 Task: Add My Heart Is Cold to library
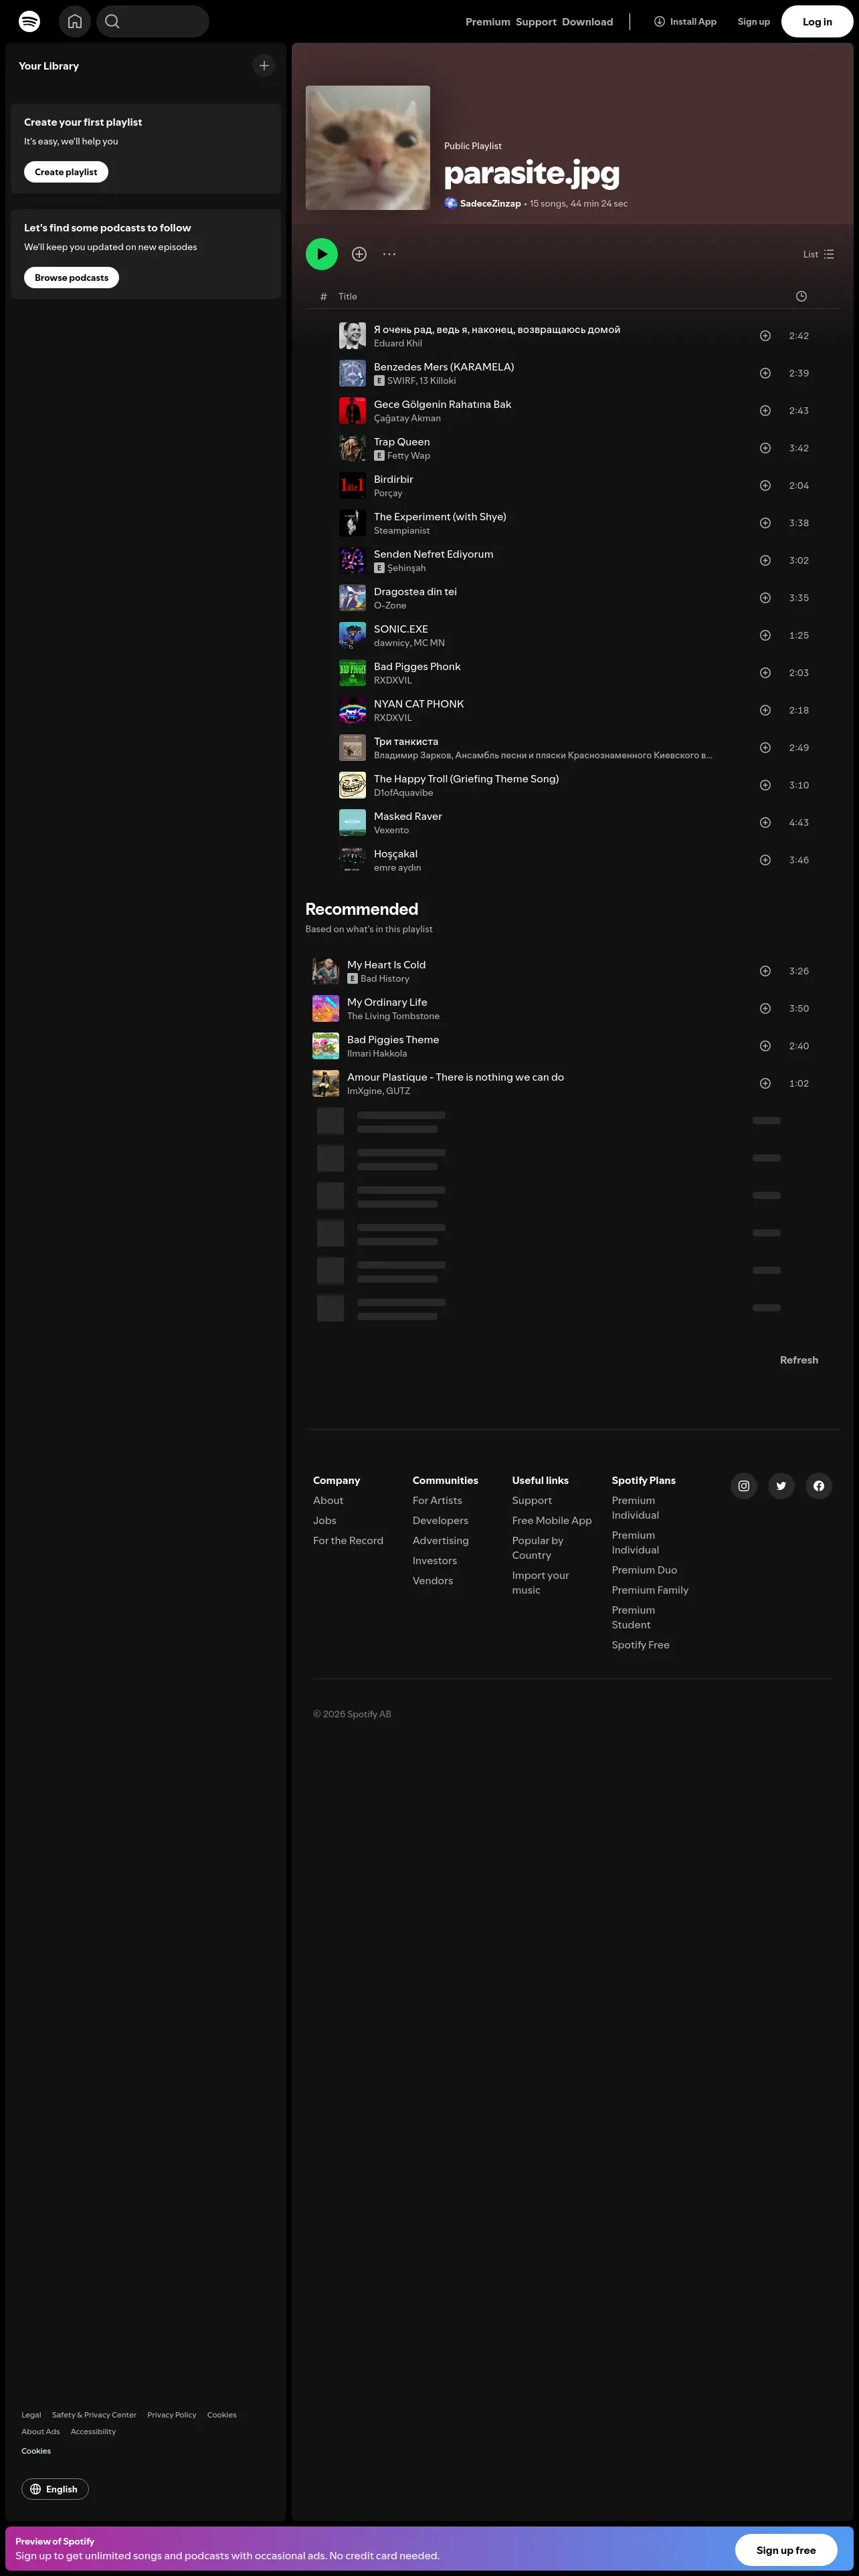[x=765, y=971]
